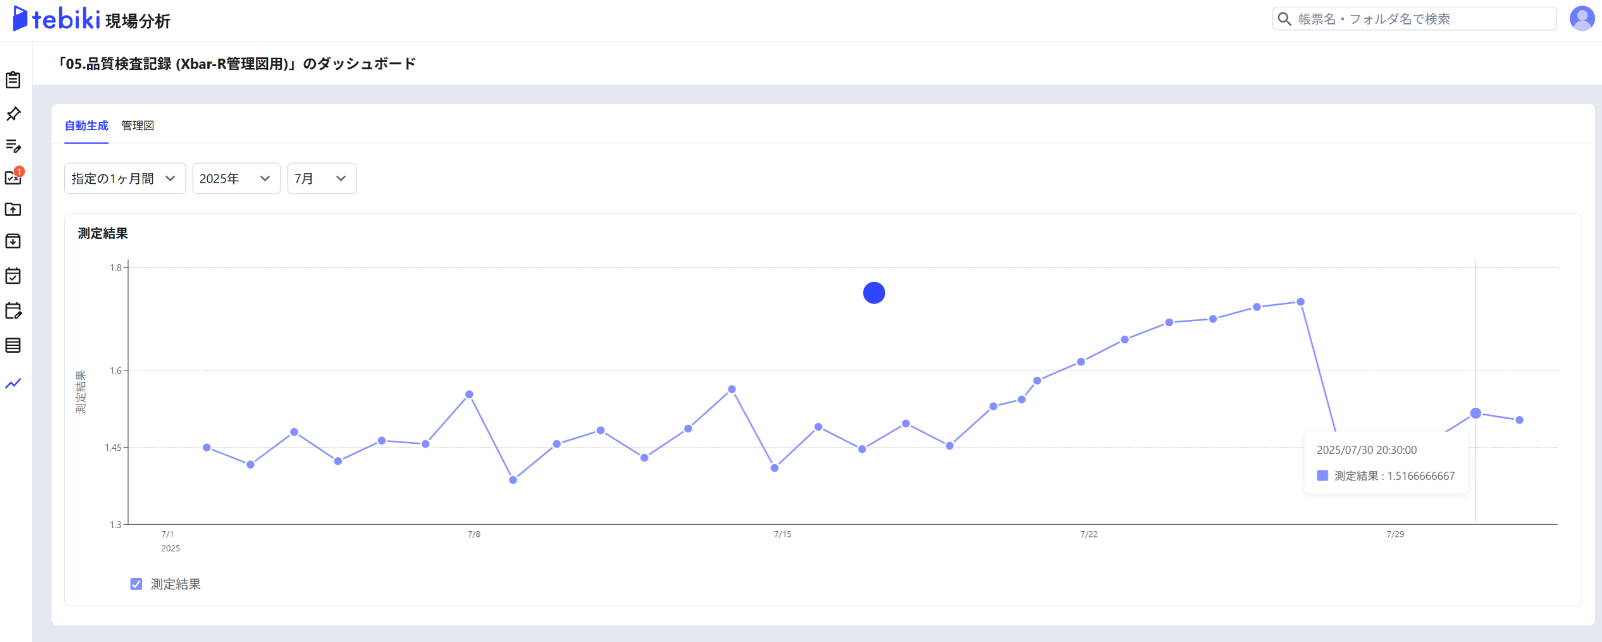Open the 7月 month dropdown
Image resolution: width=1602 pixels, height=642 pixels.
click(321, 178)
